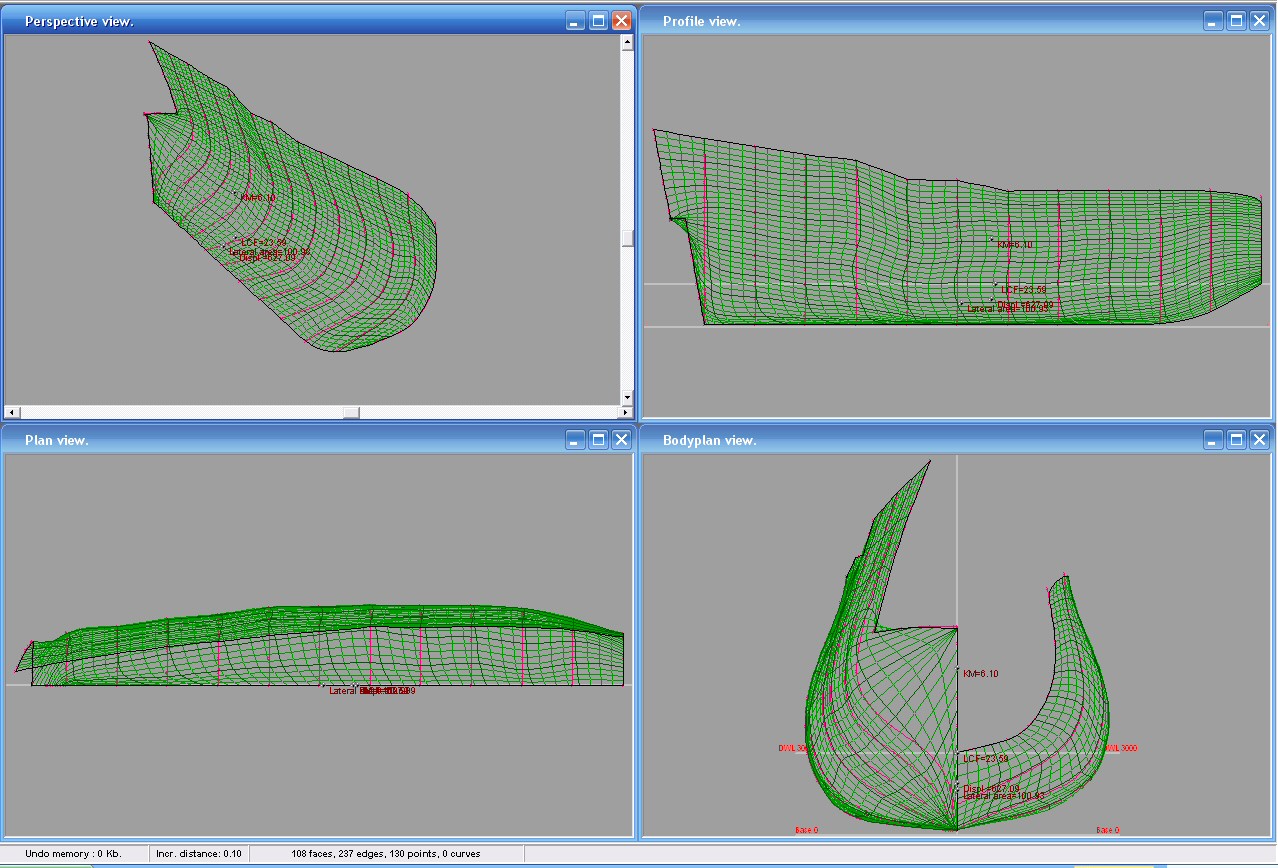Minimize the Perspective view window
1278x868 pixels.
click(575, 20)
